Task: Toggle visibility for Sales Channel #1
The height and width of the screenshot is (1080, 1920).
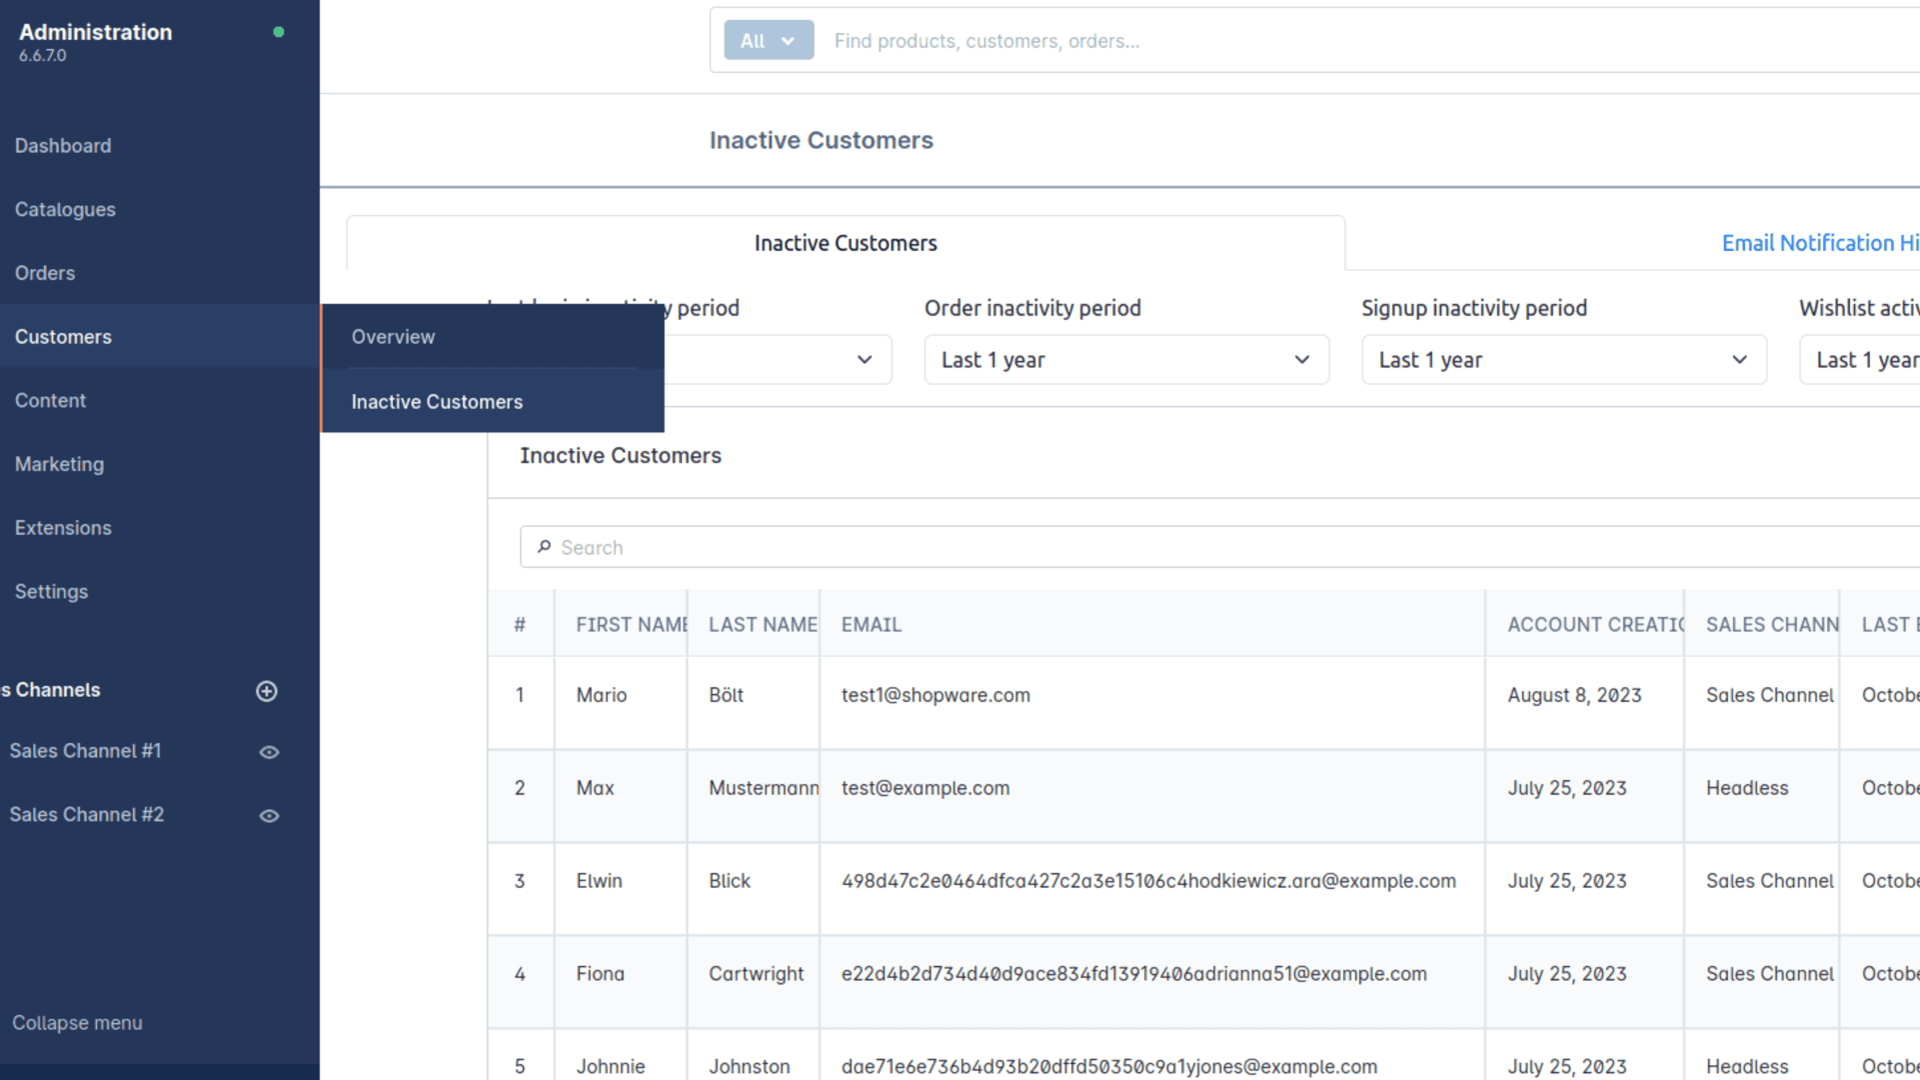Action: (x=269, y=752)
